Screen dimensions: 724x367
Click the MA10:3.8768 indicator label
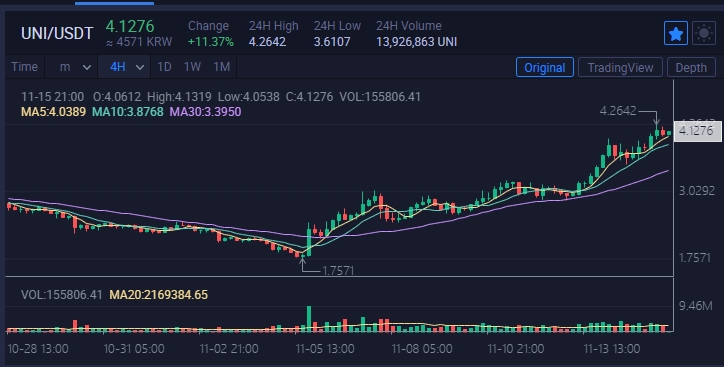pos(127,112)
